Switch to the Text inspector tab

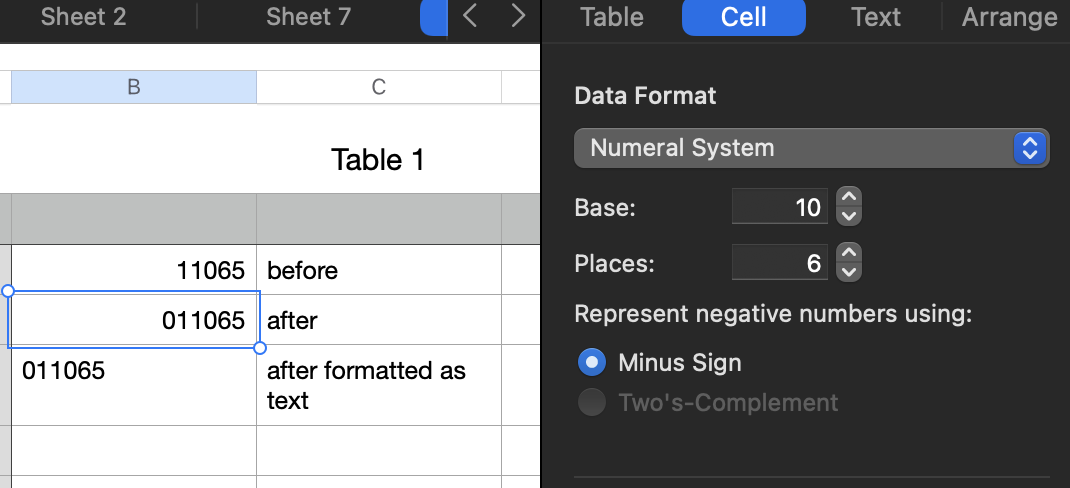876,17
